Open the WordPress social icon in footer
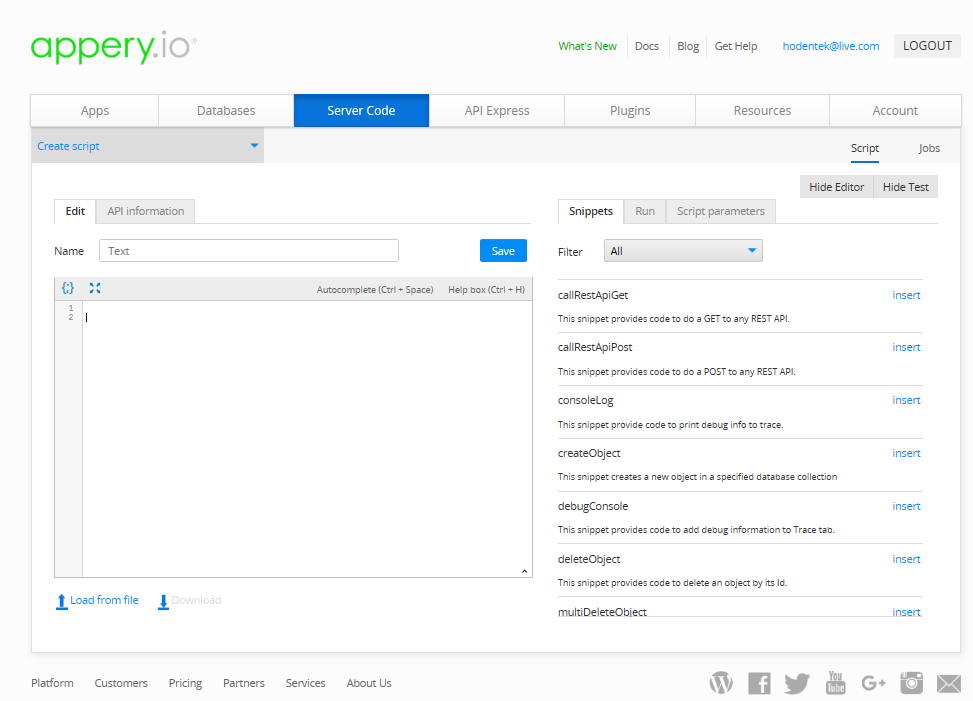The height and width of the screenshot is (701, 973). (721, 683)
